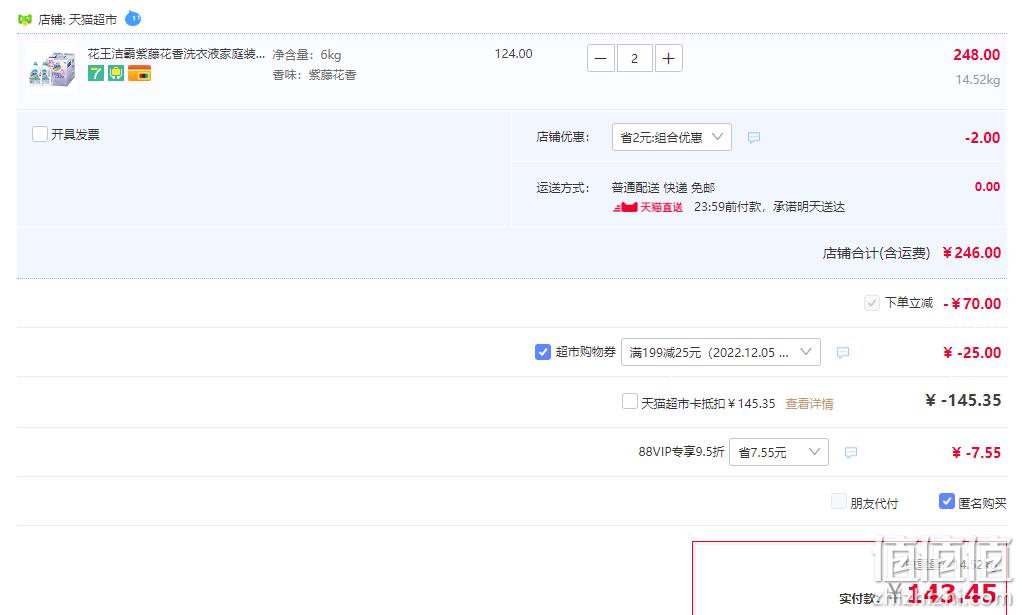The height and width of the screenshot is (615, 1022).
Task: Click the card deduction amount ¥ -145.35
Action: tap(963, 400)
